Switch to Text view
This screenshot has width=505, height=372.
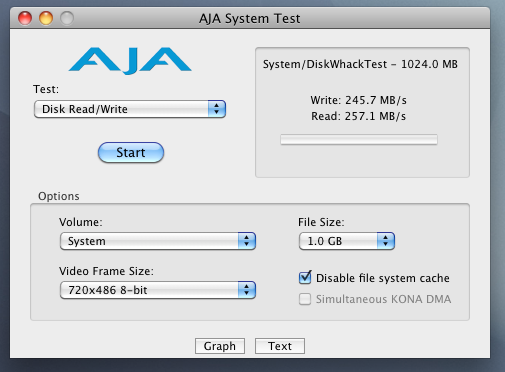tap(280, 346)
